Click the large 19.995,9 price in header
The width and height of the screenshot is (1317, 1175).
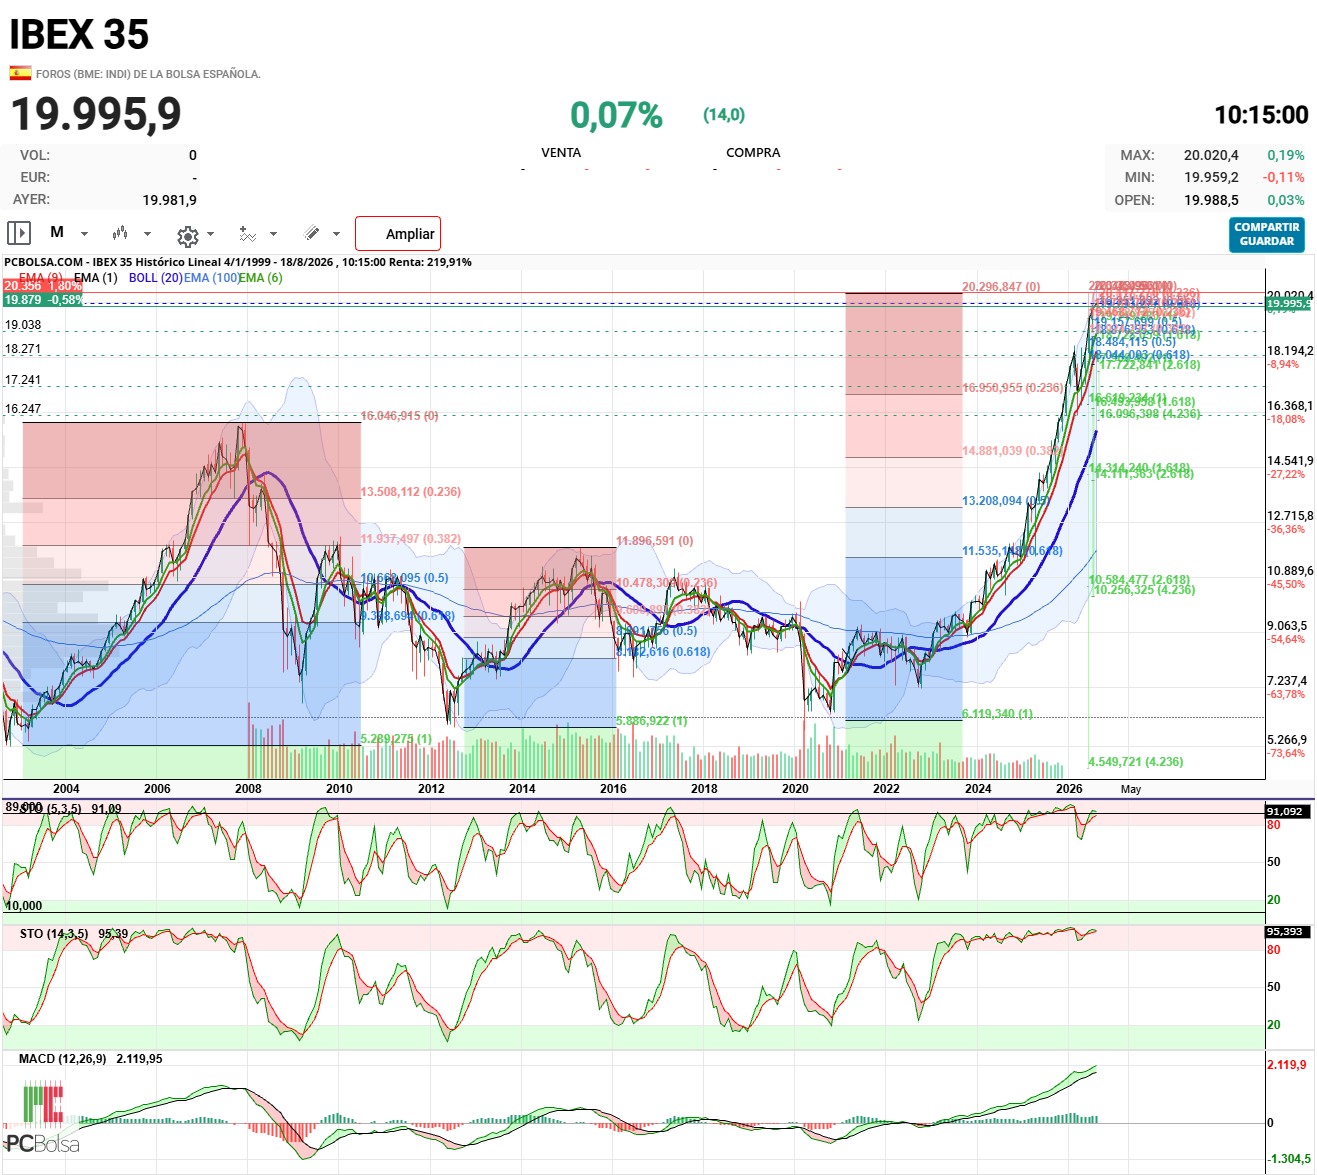click(96, 113)
